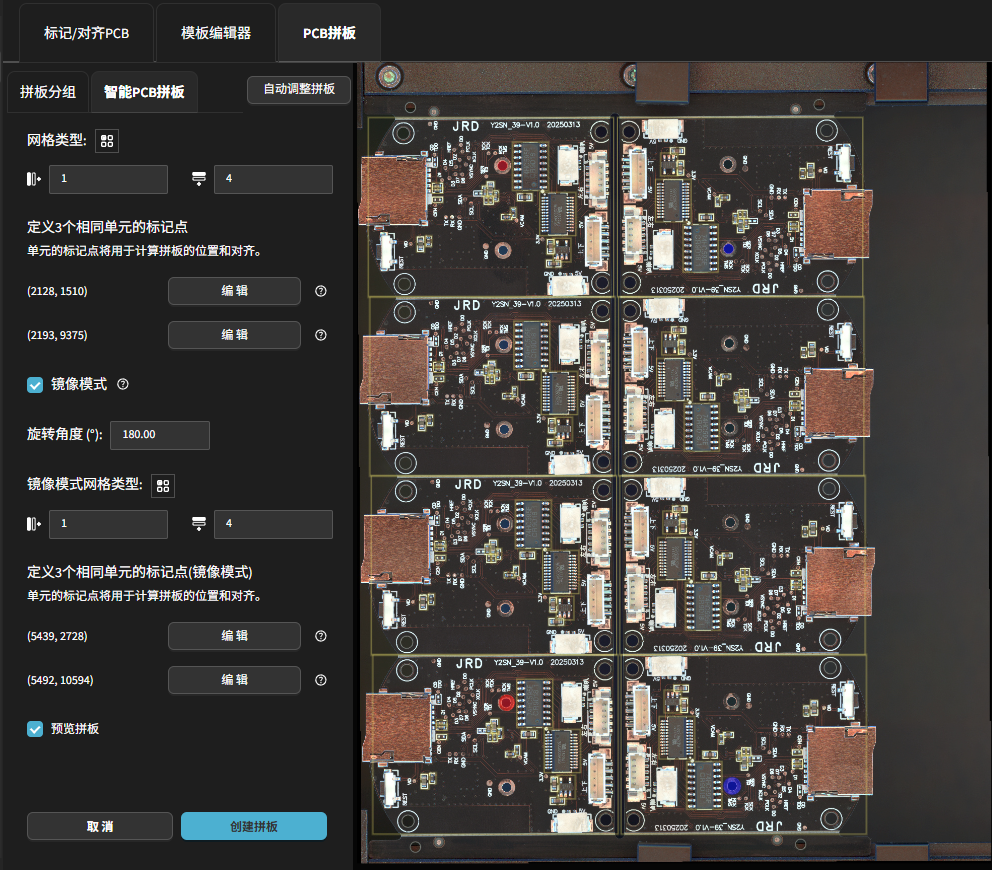Open the 模板编辑器 tab

(x=216, y=32)
